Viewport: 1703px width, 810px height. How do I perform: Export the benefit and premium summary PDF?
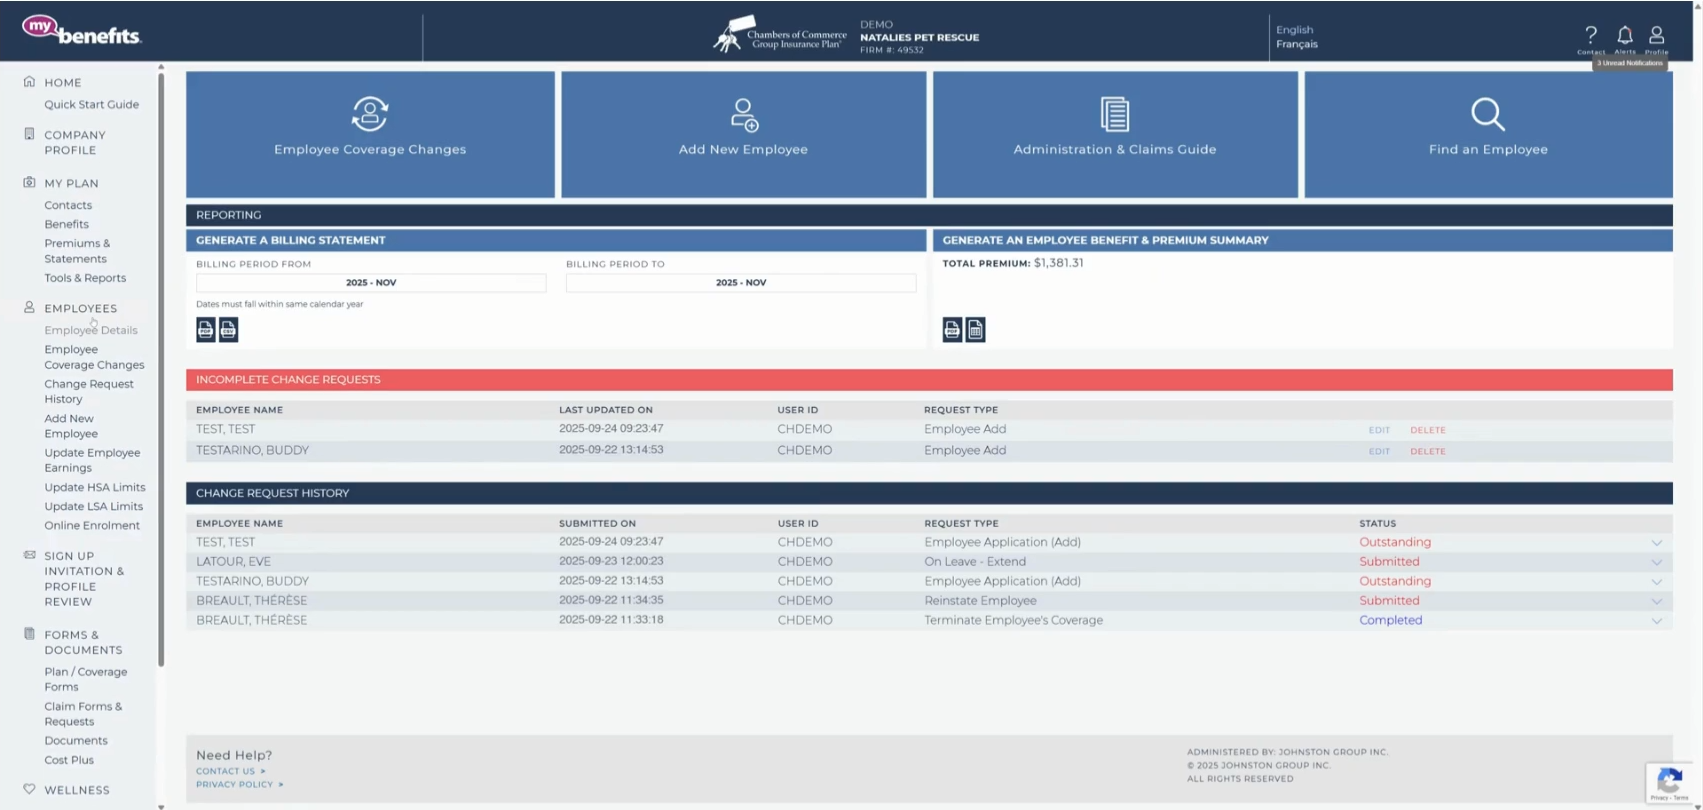click(952, 330)
